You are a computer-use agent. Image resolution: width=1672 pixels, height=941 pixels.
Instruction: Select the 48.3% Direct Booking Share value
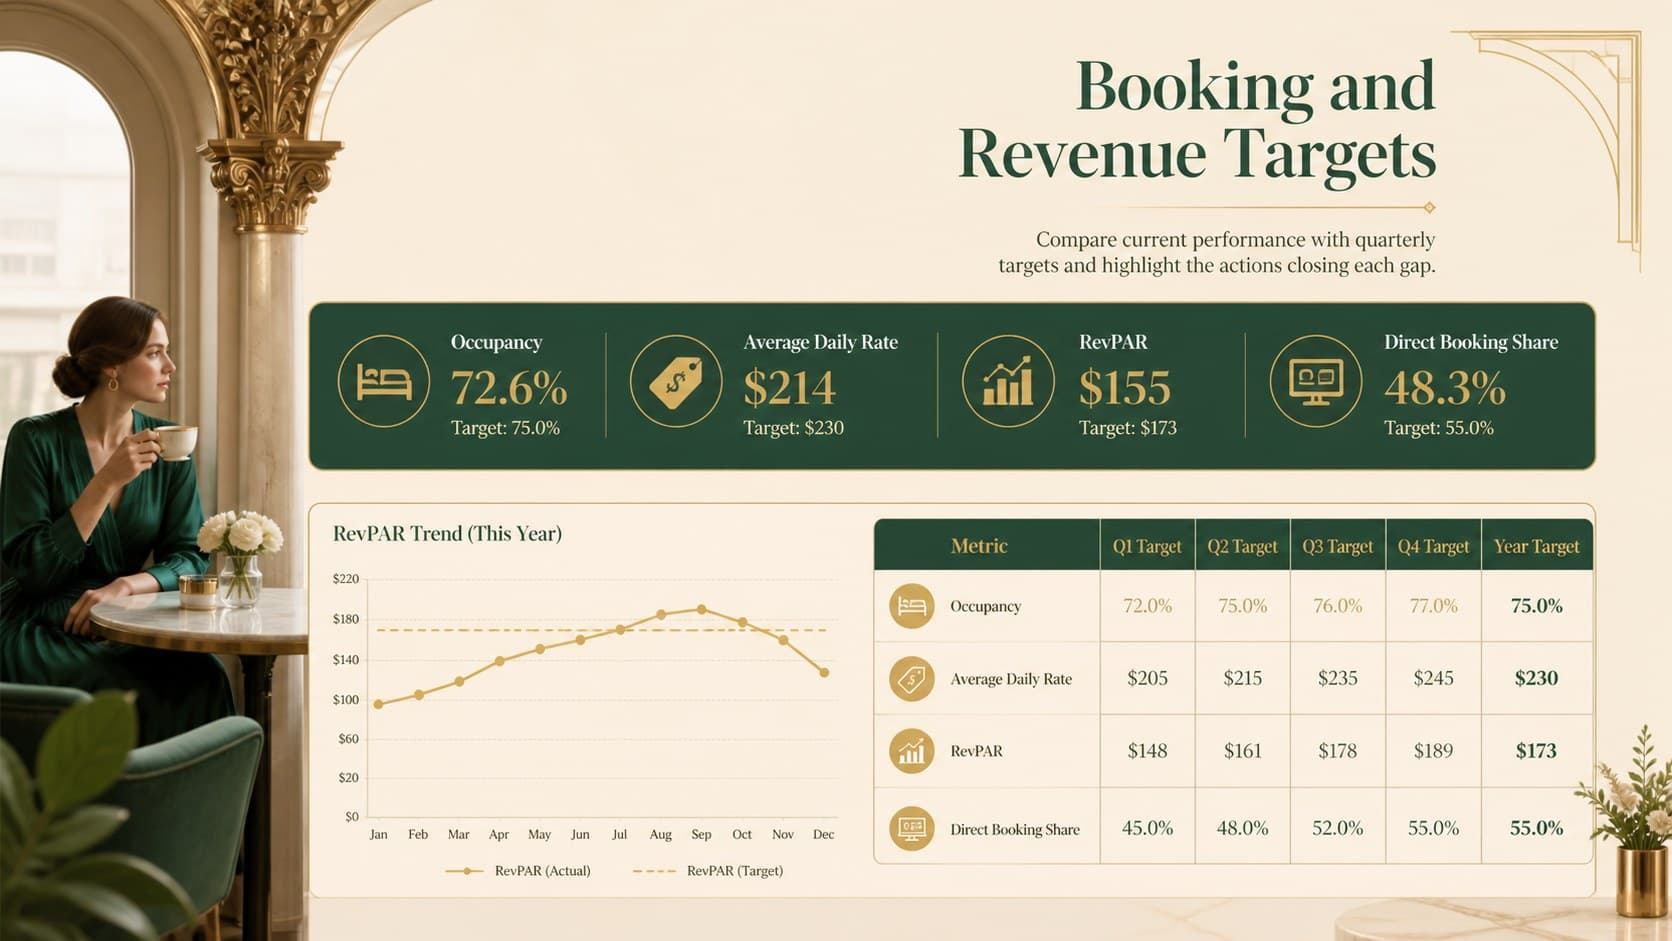coord(1445,388)
